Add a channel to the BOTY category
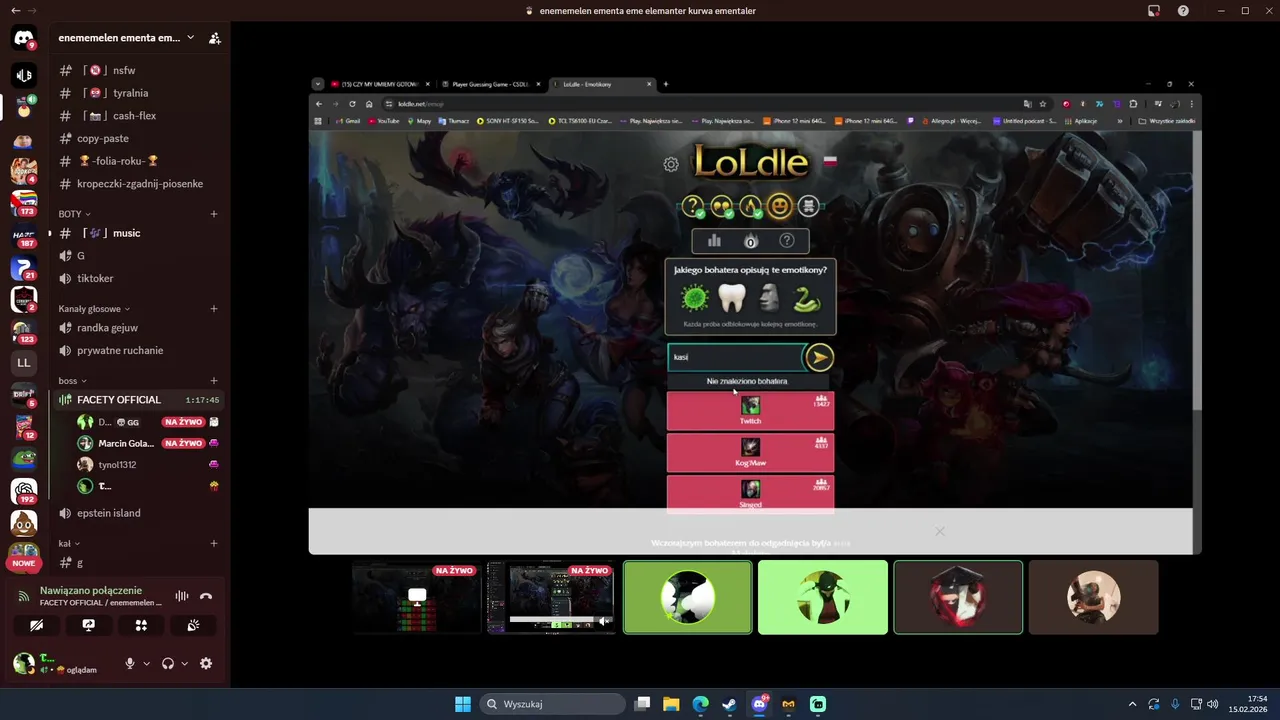This screenshot has width=1280, height=720. 214,214
